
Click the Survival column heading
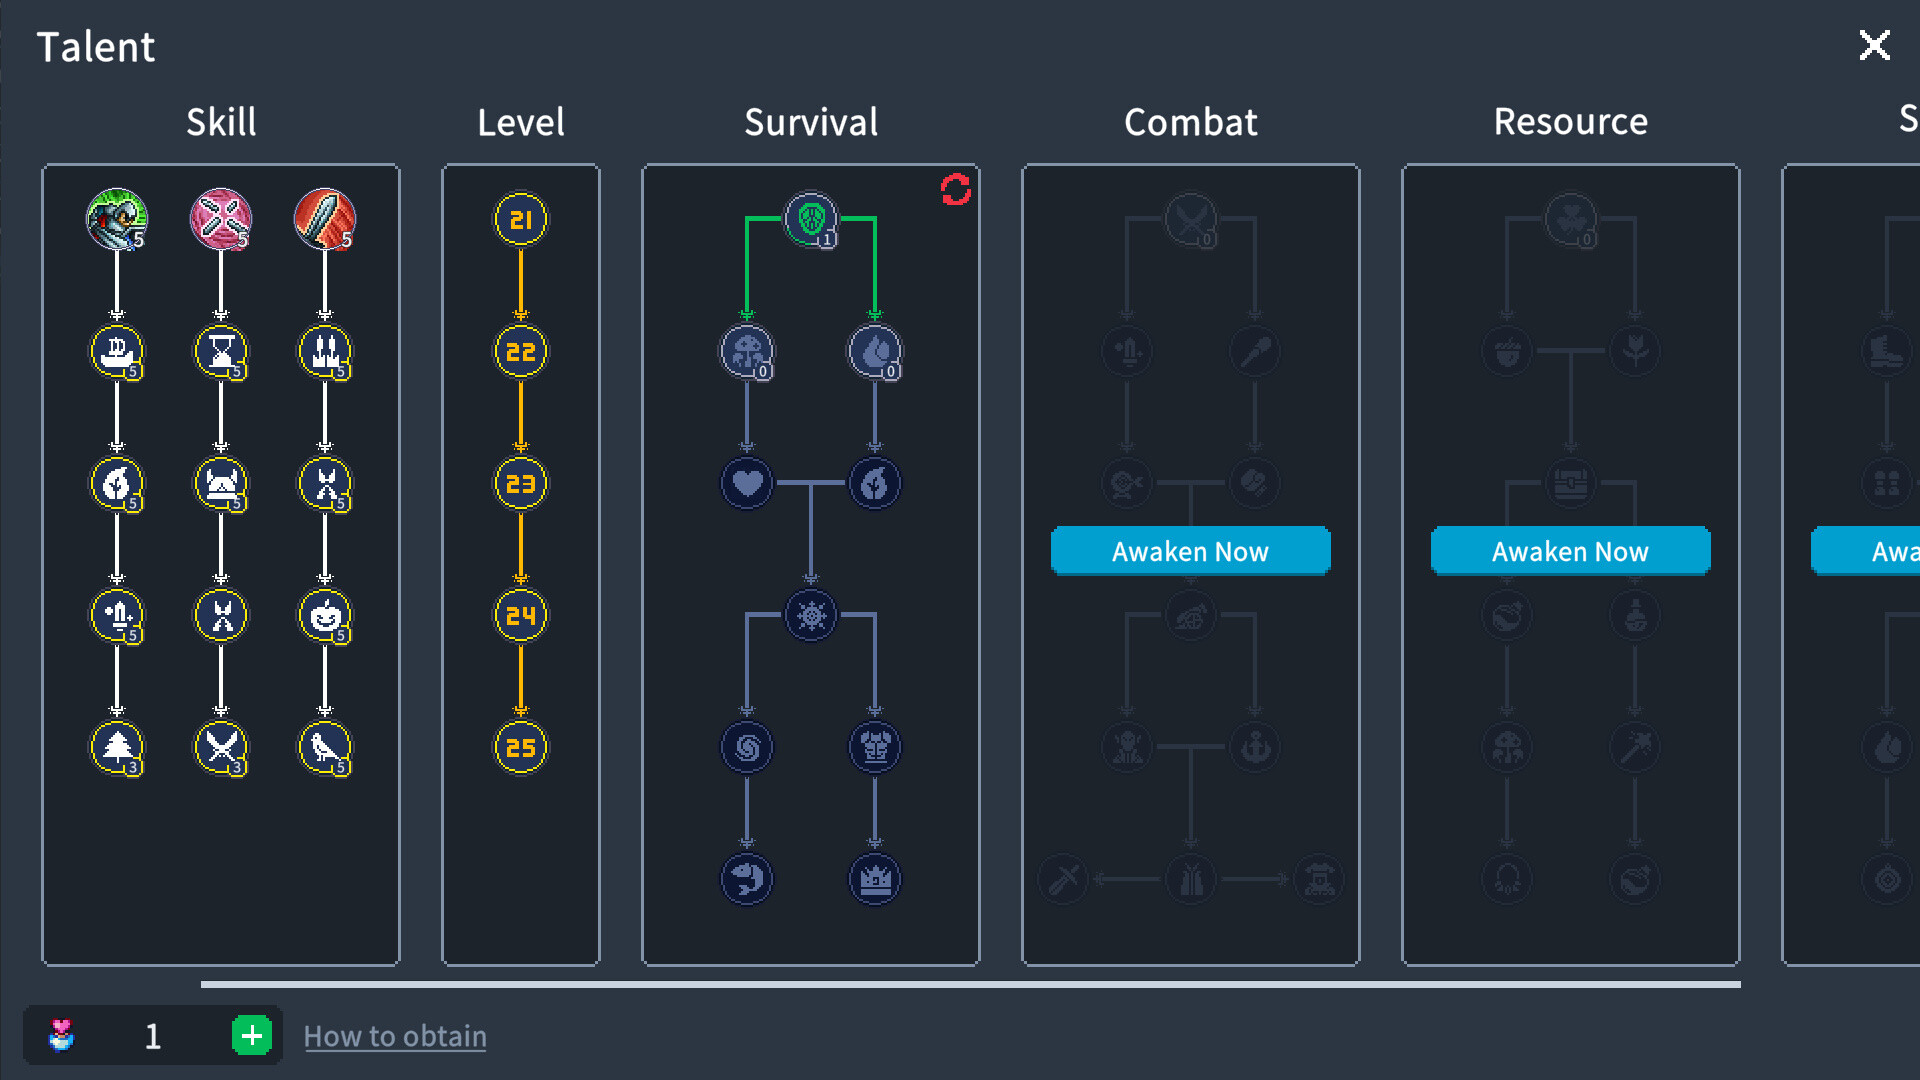point(811,122)
